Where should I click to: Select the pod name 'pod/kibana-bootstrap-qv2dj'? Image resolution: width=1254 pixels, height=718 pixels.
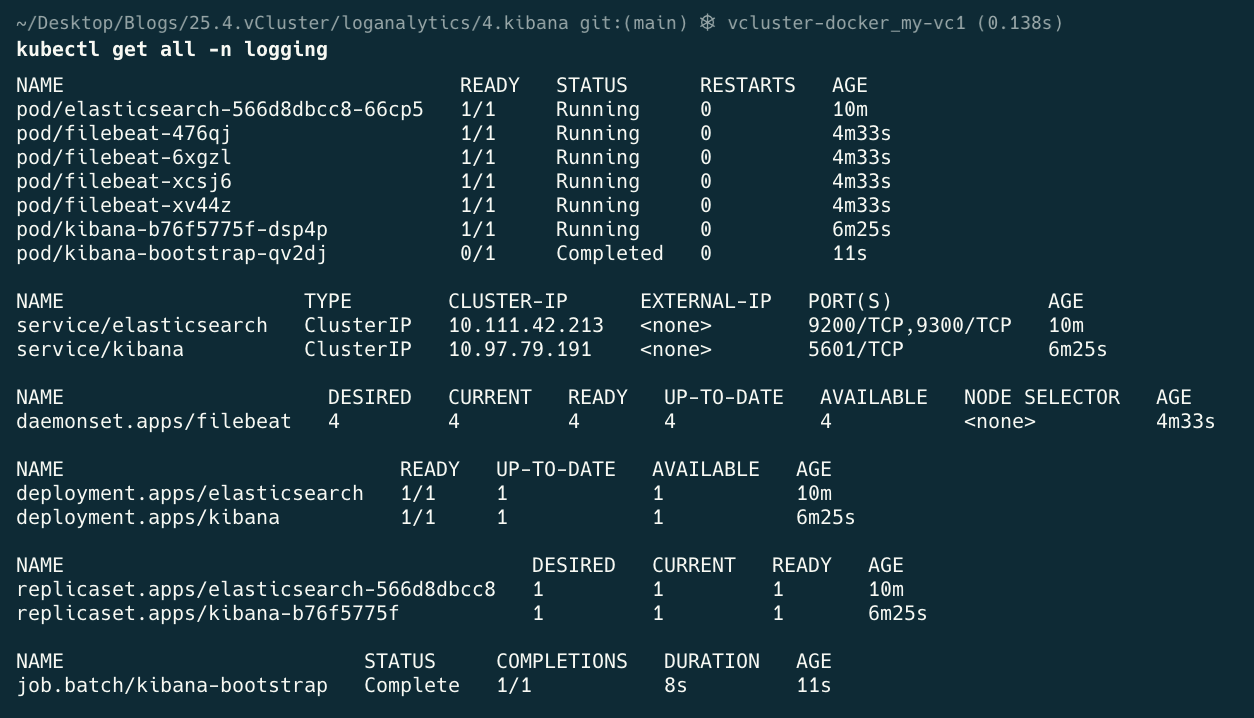tap(172, 253)
